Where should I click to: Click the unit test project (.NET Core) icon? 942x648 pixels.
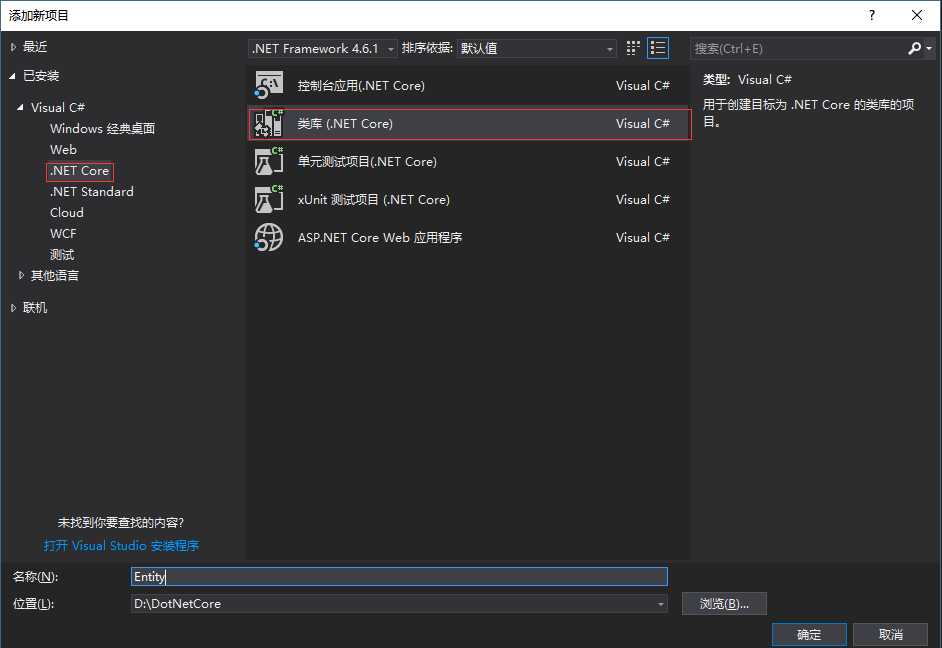coord(269,161)
